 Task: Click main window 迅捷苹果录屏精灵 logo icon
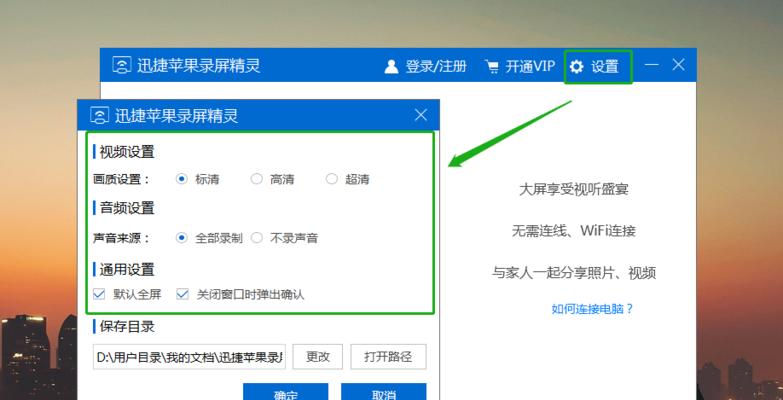(x=121, y=65)
